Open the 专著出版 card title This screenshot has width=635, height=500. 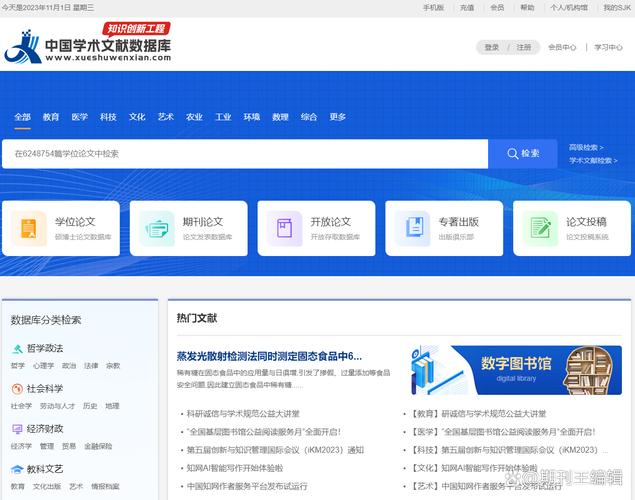click(x=458, y=222)
